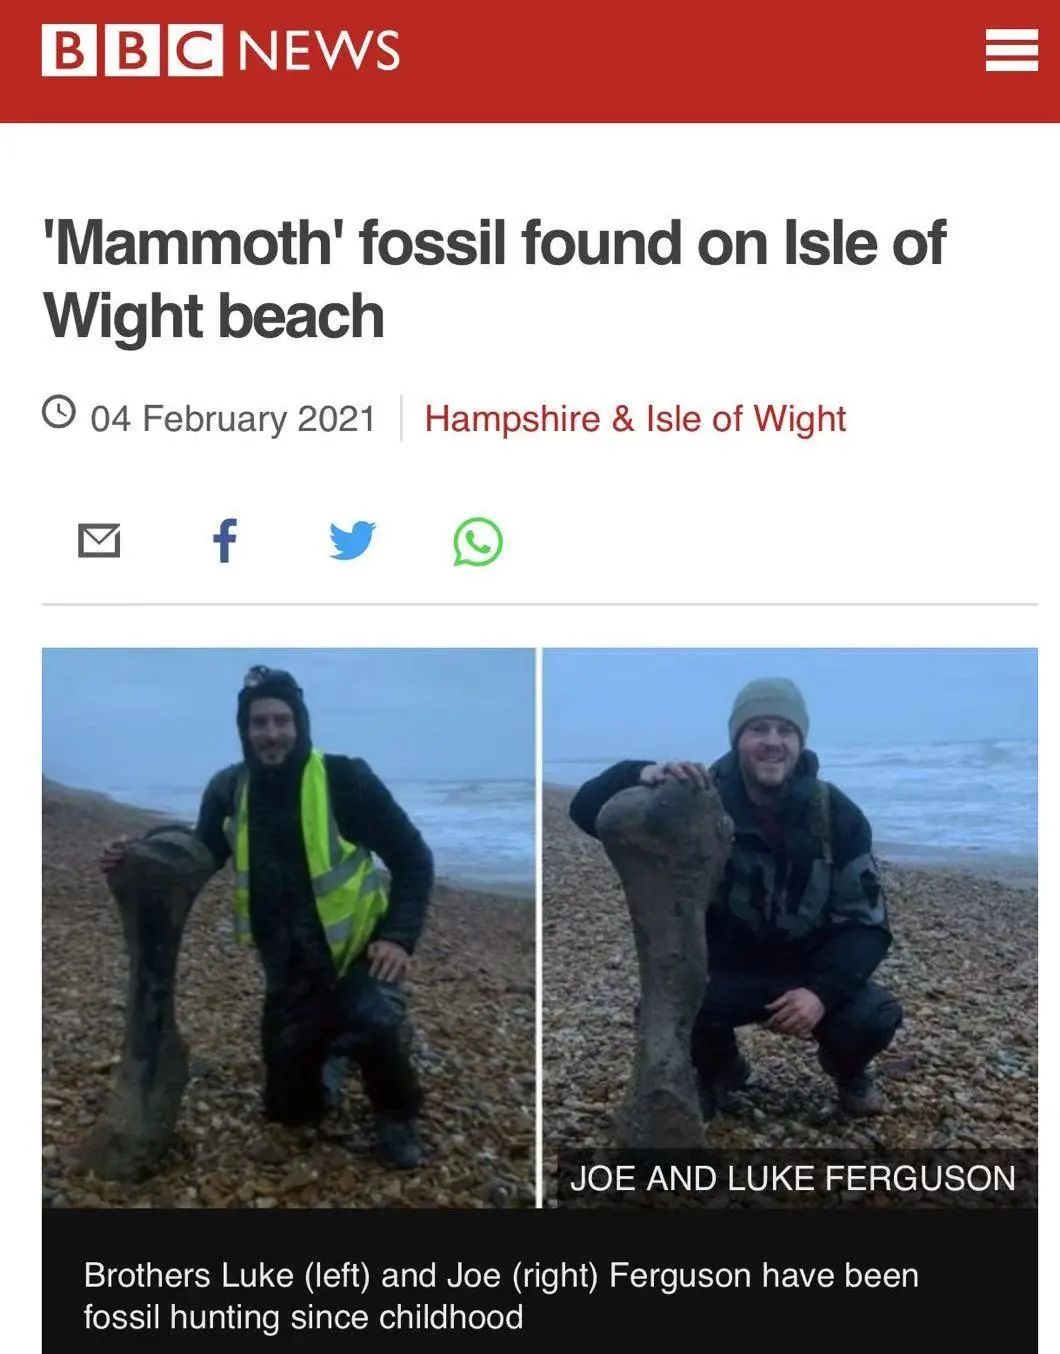Click the middle B block of BBC logo
1060x1354 pixels.
point(131,50)
